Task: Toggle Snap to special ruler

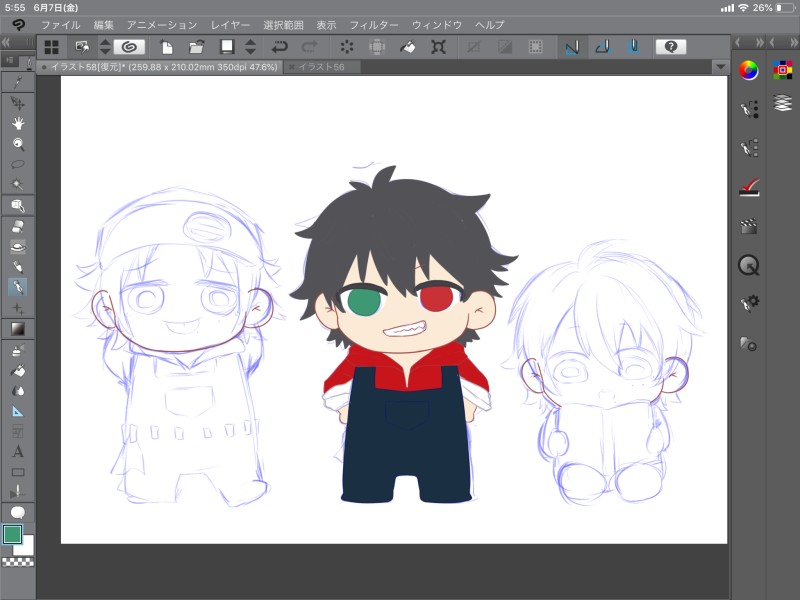Action: pyautogui.click(x=603, y=47)
